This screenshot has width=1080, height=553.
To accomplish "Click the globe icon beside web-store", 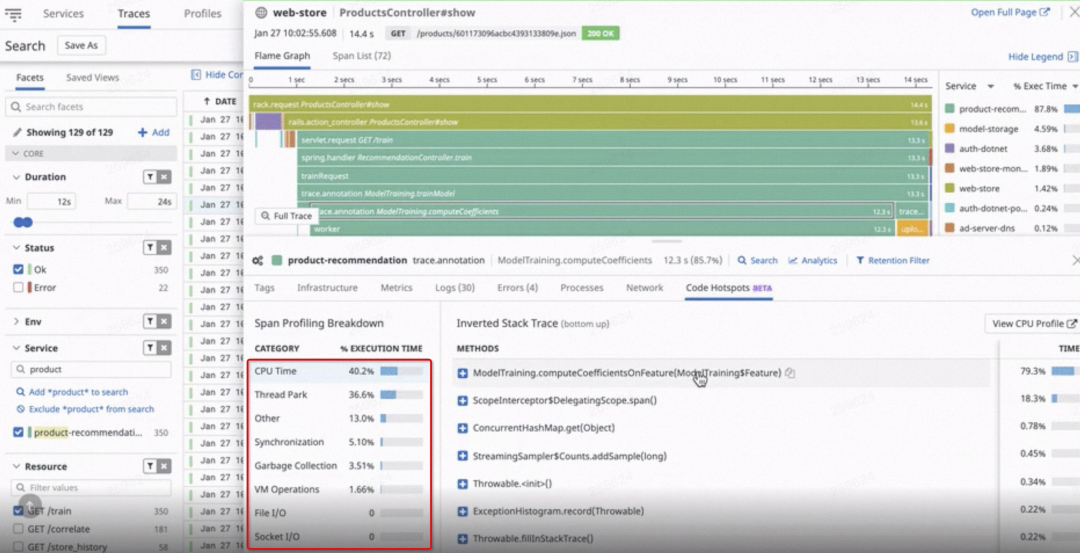I will click(261, 12).
